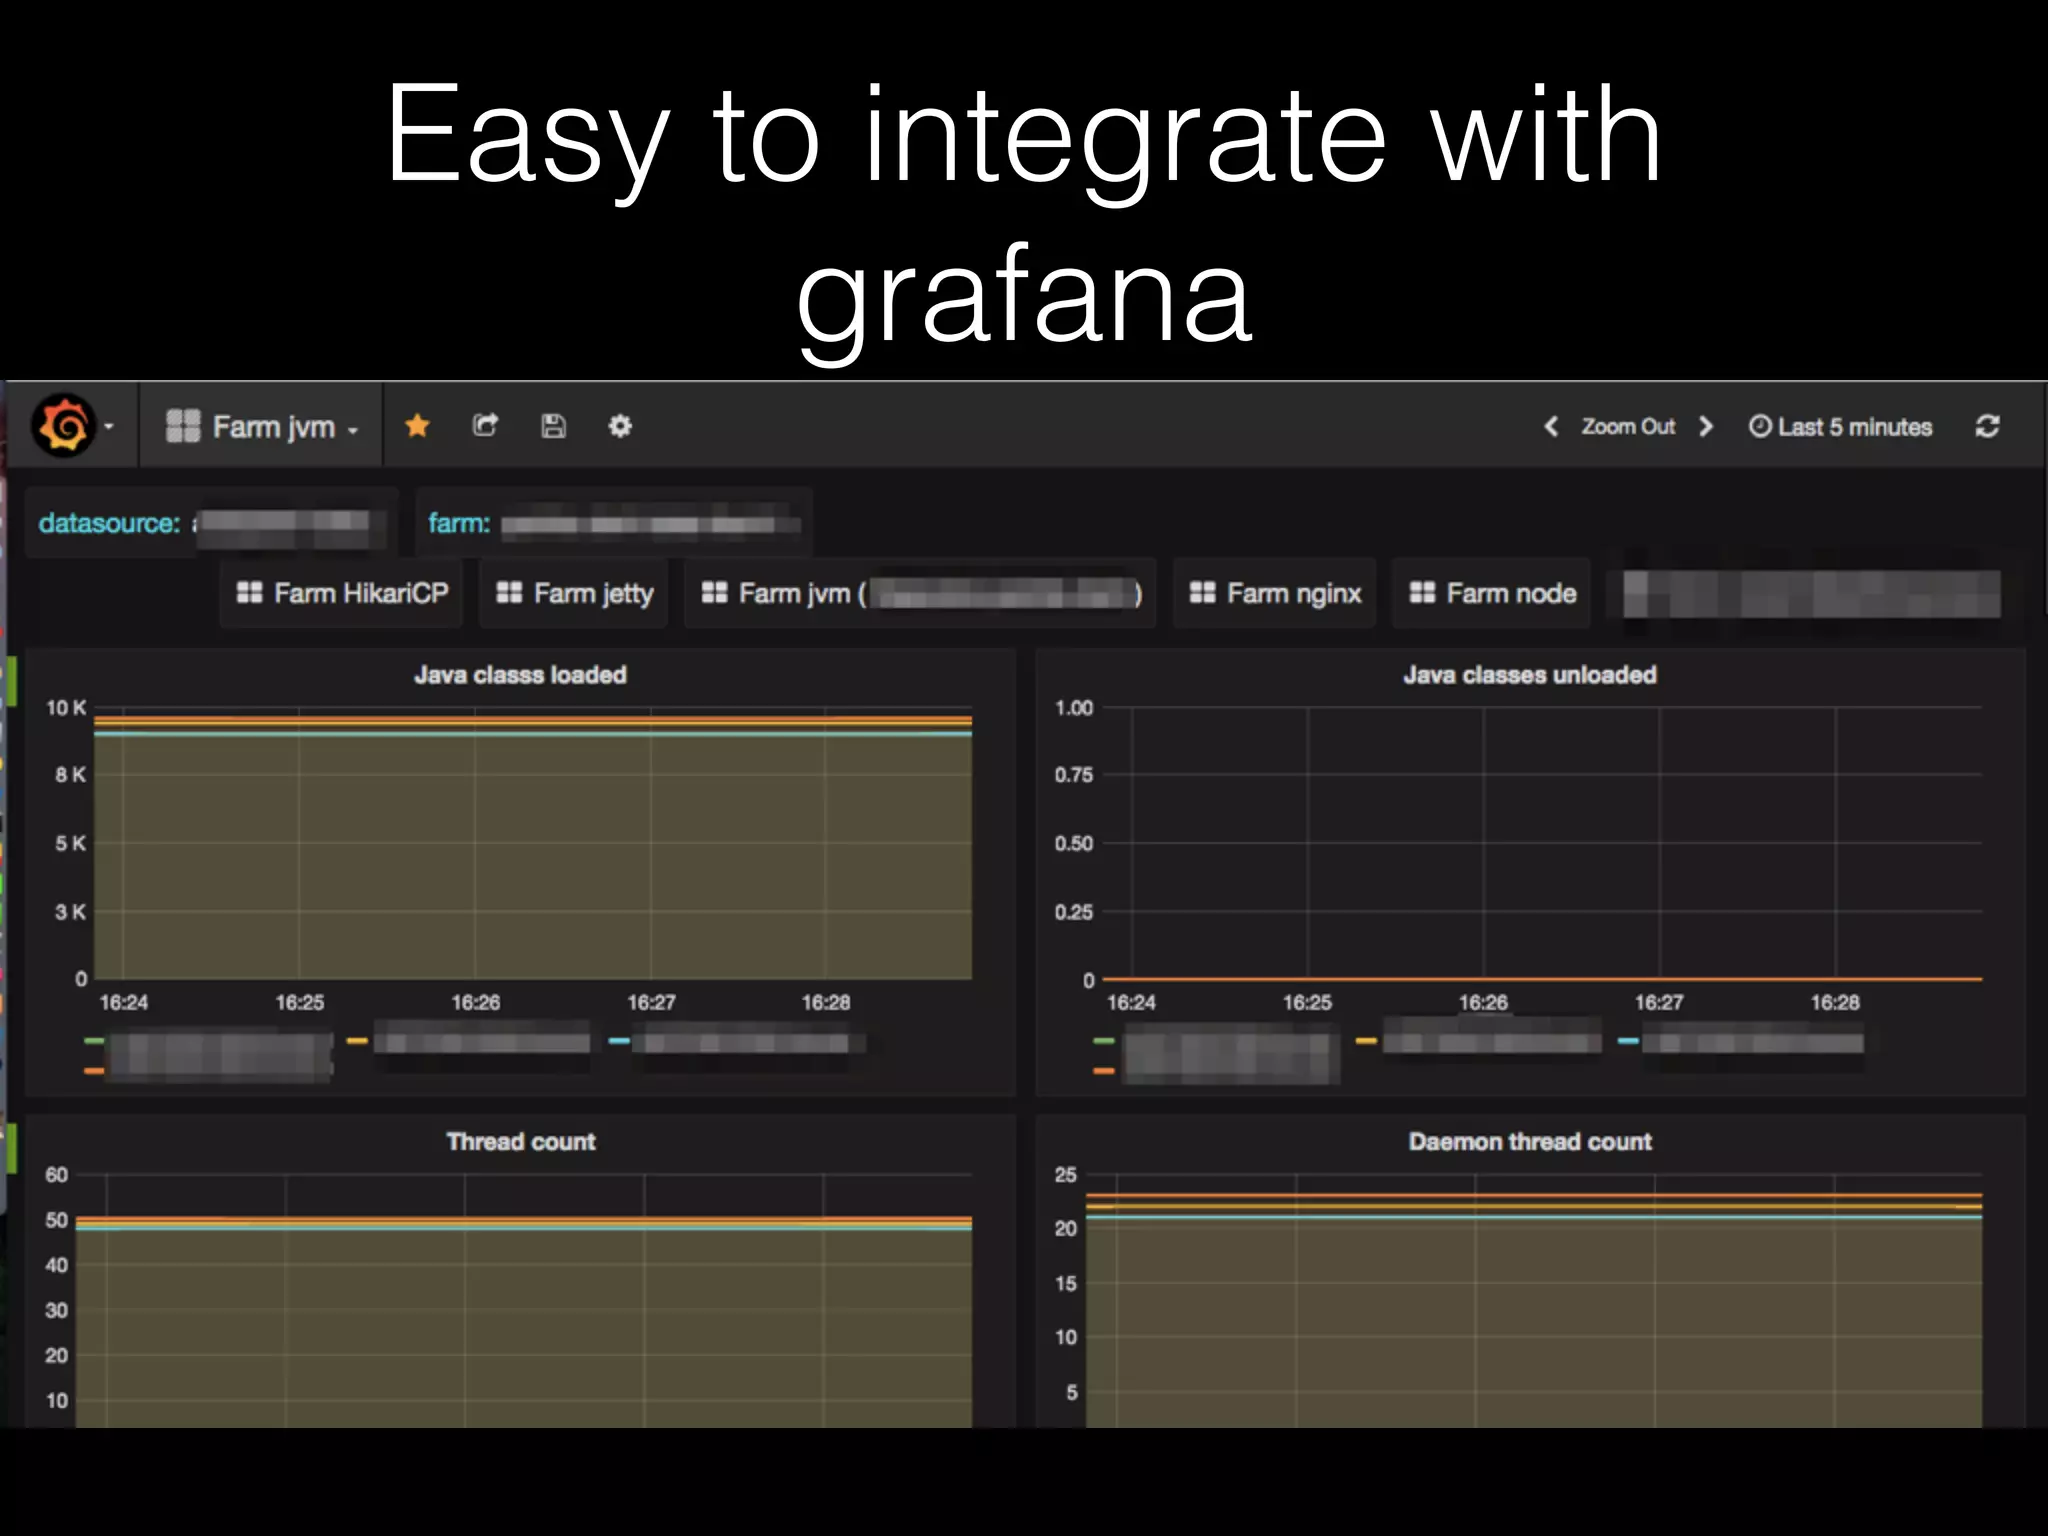Open dashboard settings gear

tap(620, 426)
